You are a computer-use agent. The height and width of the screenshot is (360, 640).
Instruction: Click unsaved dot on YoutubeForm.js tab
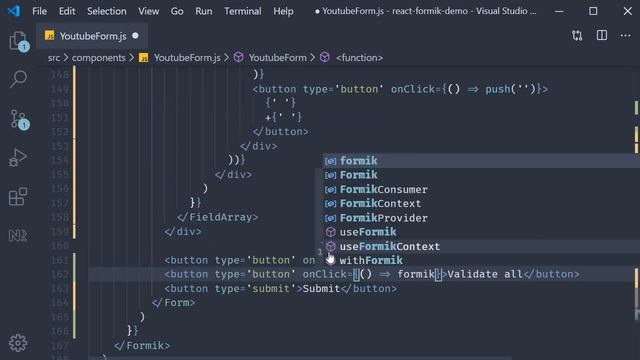(135, 36)
